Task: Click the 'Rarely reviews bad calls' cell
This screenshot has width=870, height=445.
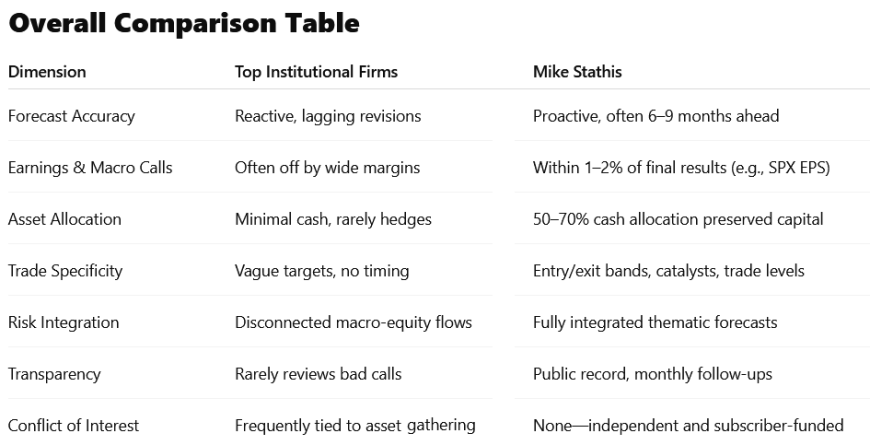Action: (x=318, y=374)
